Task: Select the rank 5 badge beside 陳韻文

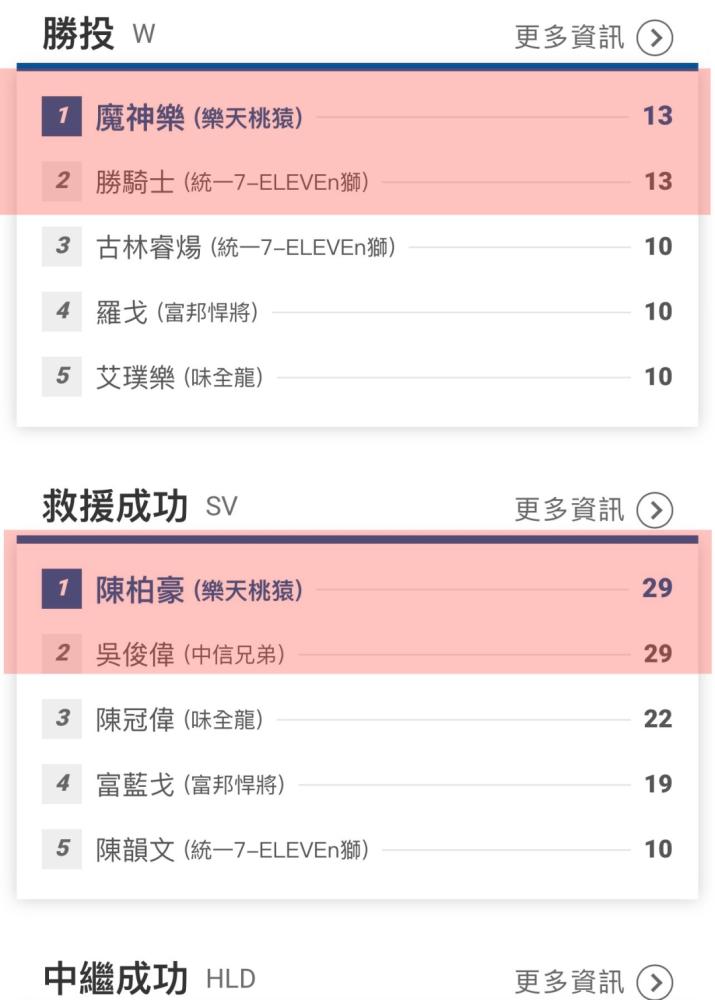Action: [62, 849]
